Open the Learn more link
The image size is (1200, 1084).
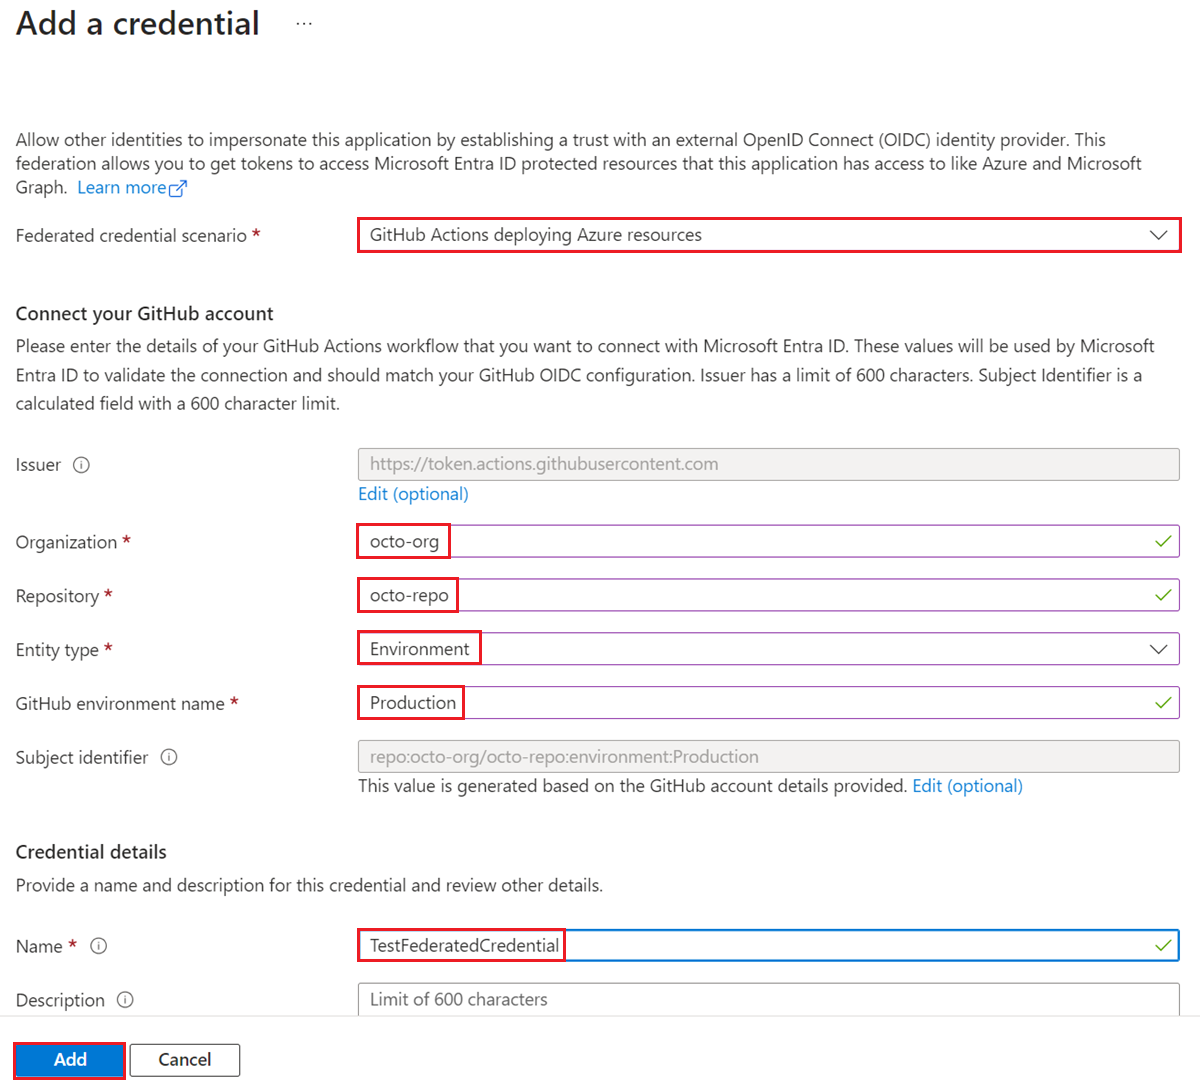[x=122, y=187]
